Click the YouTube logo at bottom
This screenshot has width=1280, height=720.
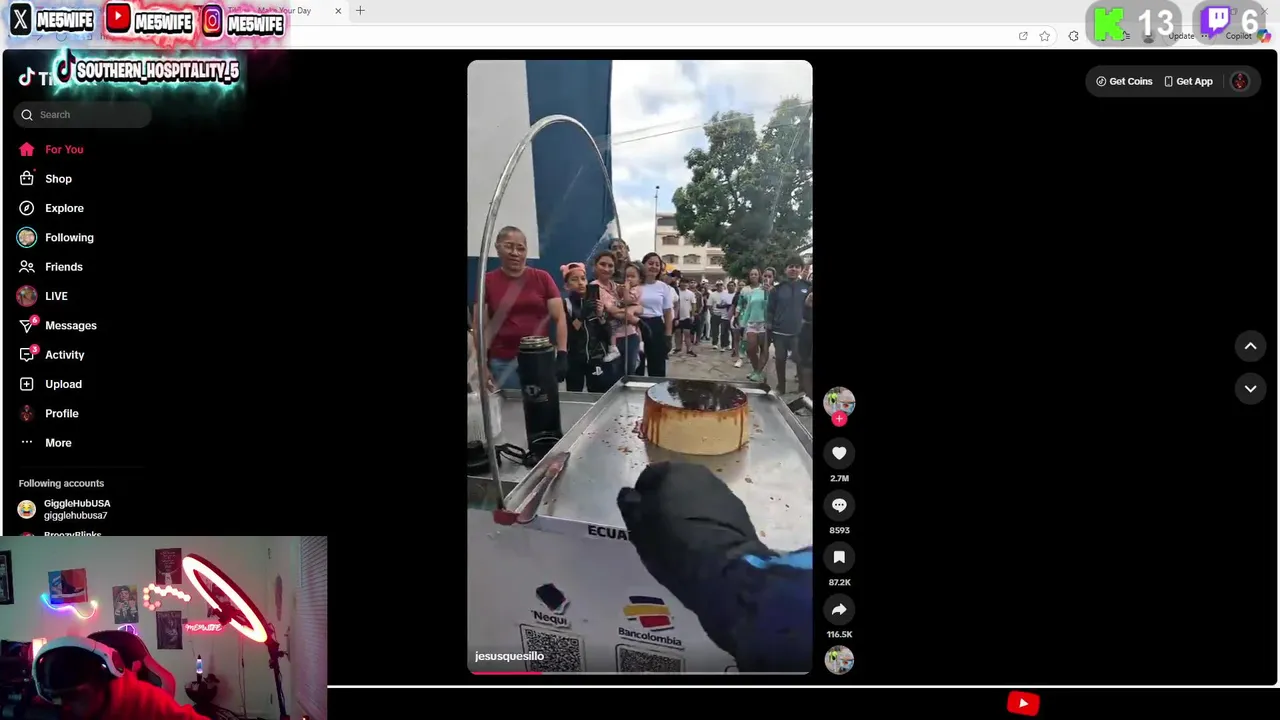1023,703
